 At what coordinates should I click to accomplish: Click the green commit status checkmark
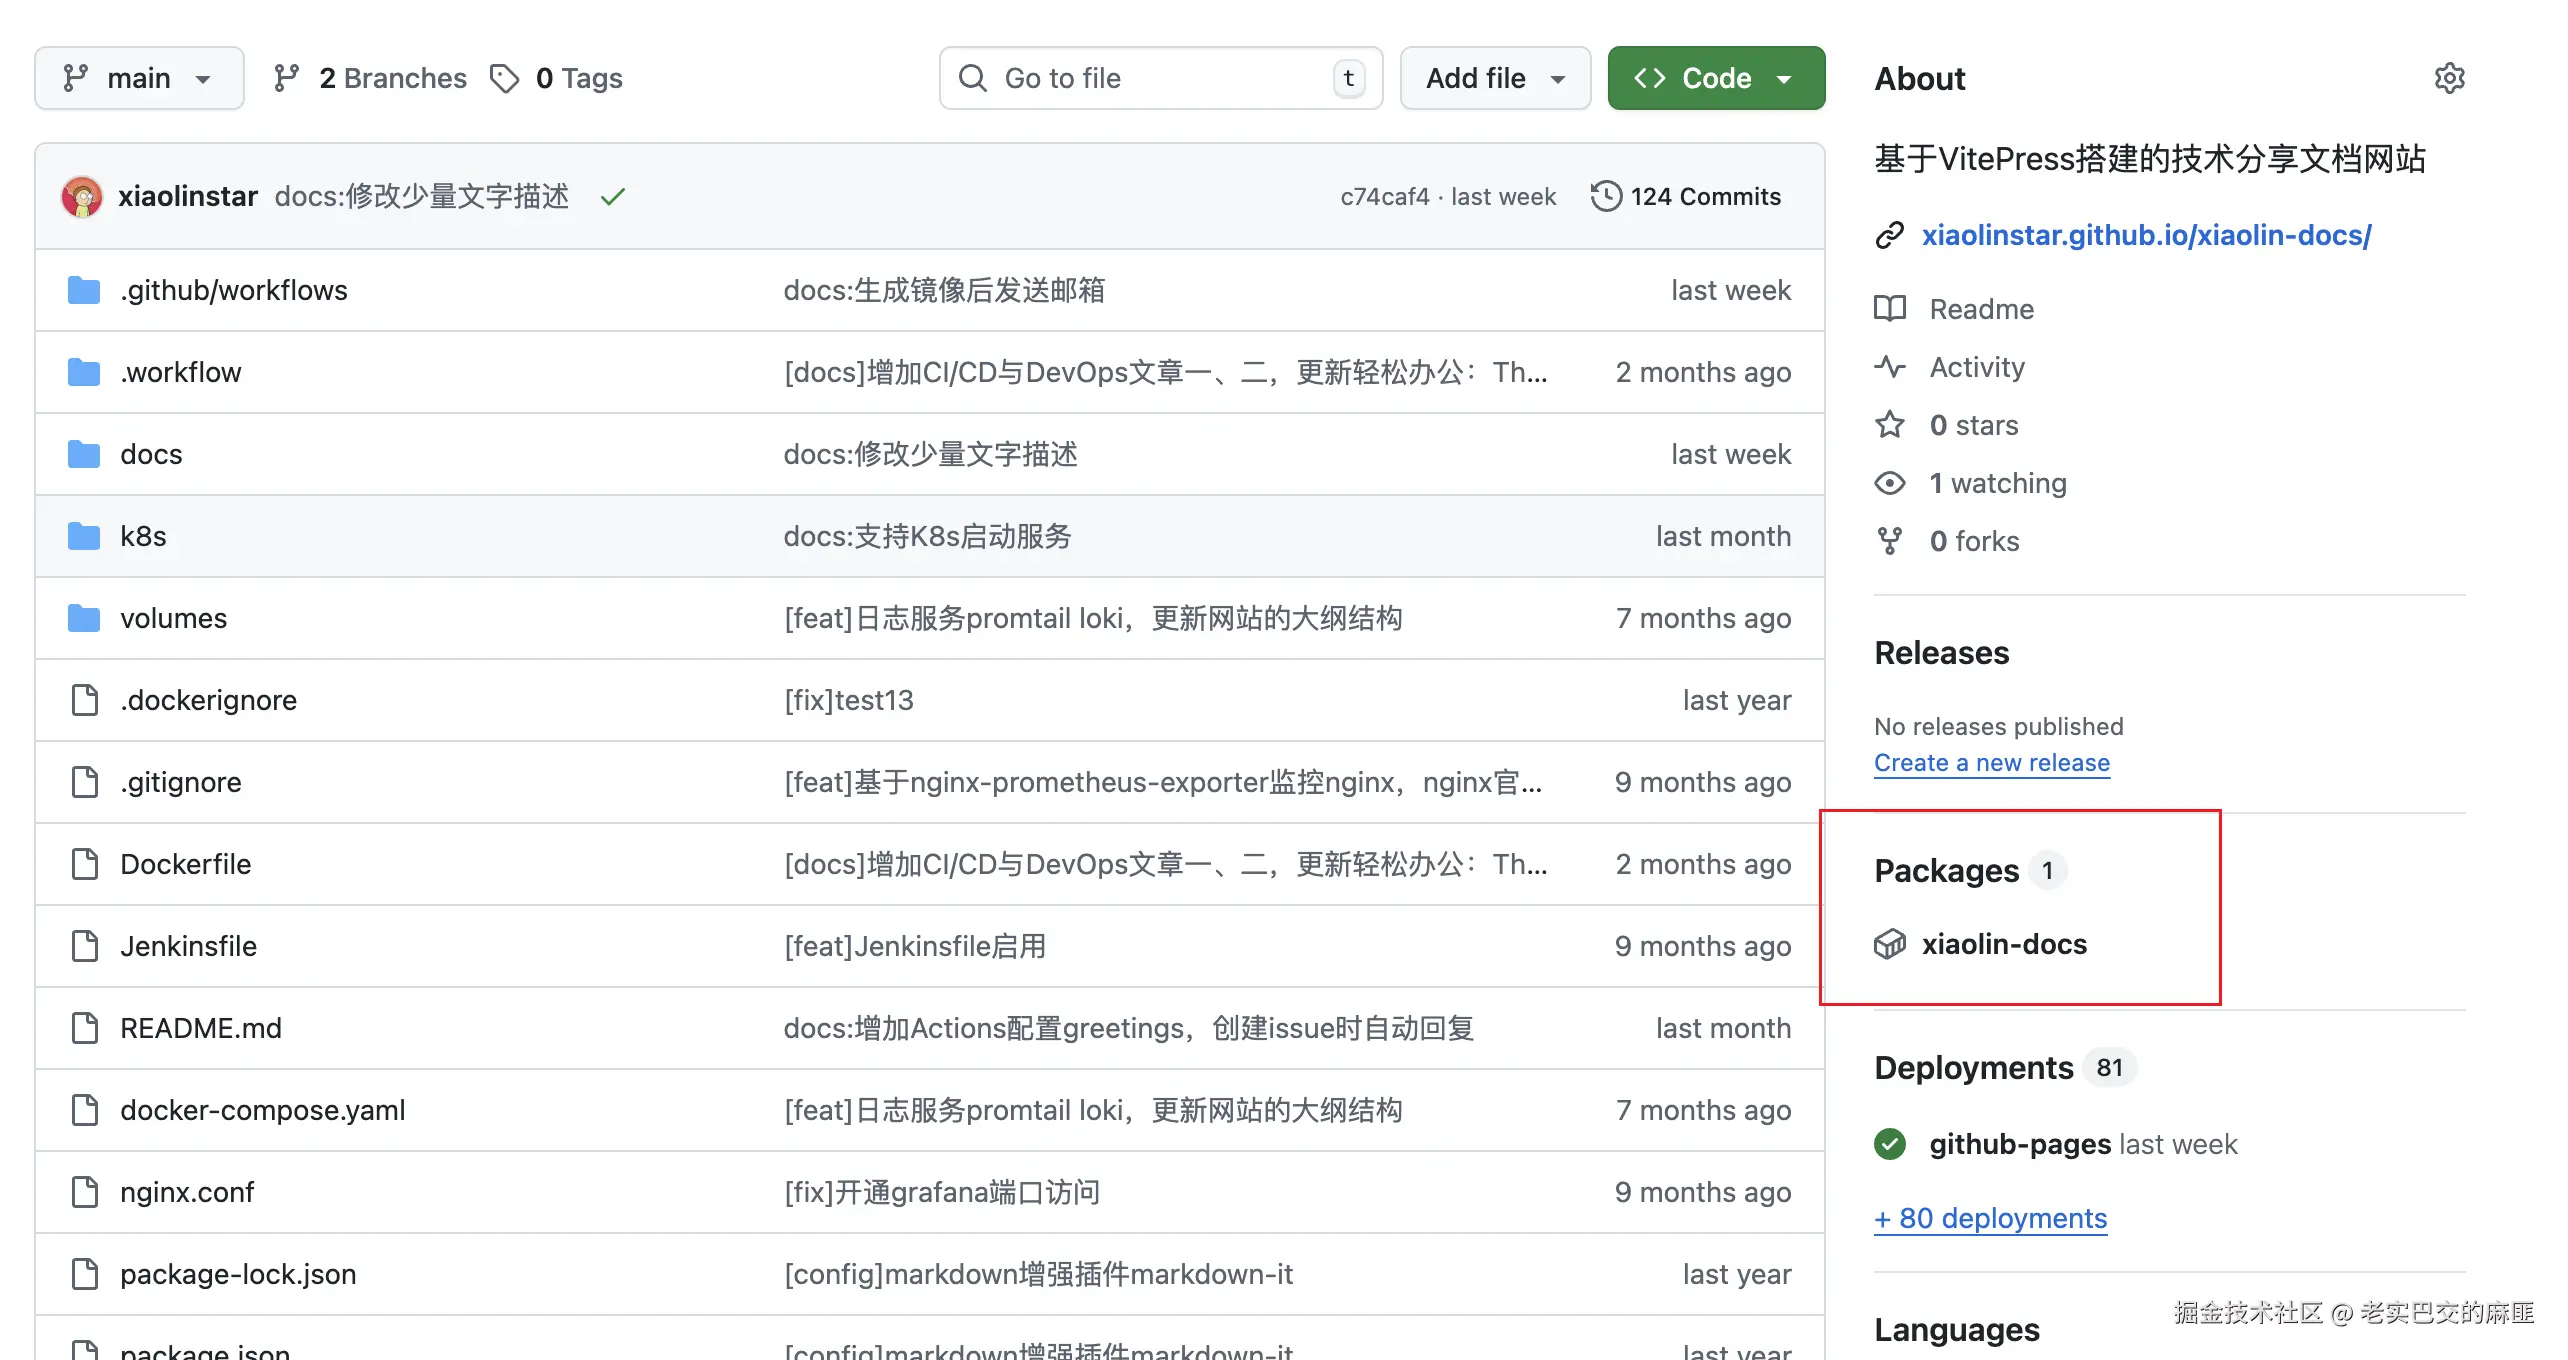coord(613,197)
